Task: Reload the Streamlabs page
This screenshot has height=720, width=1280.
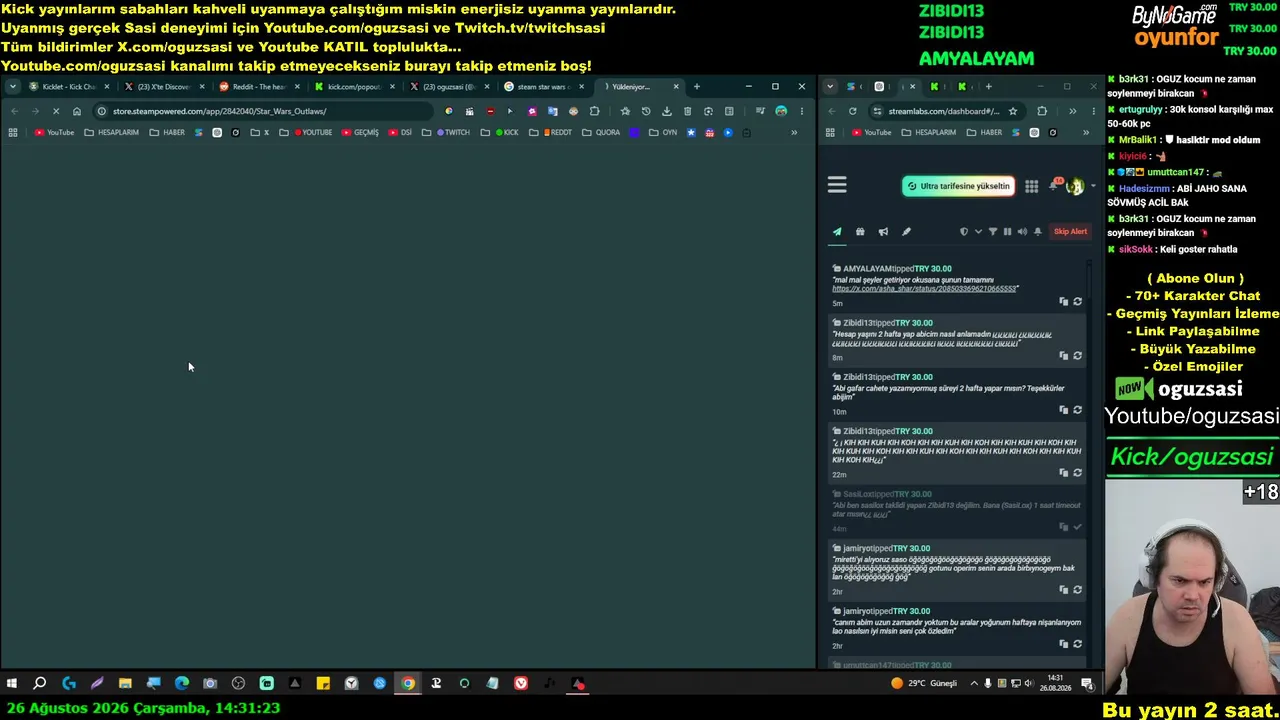Action: [x=853, y=111]
